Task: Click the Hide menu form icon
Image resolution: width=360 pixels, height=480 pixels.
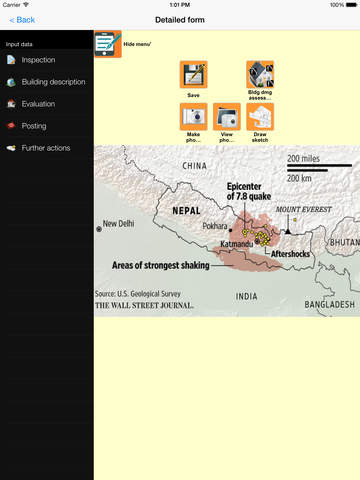Action: tap(108, 44)
